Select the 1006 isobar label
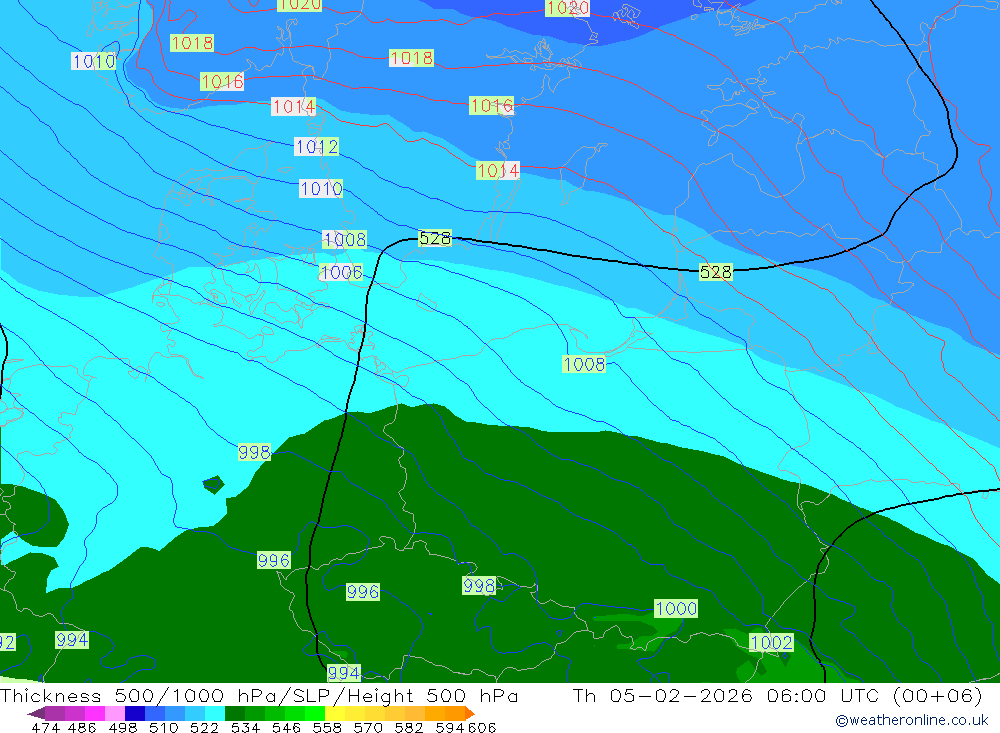This screenshot has width=1000, height=733. [x=341, y=272]
